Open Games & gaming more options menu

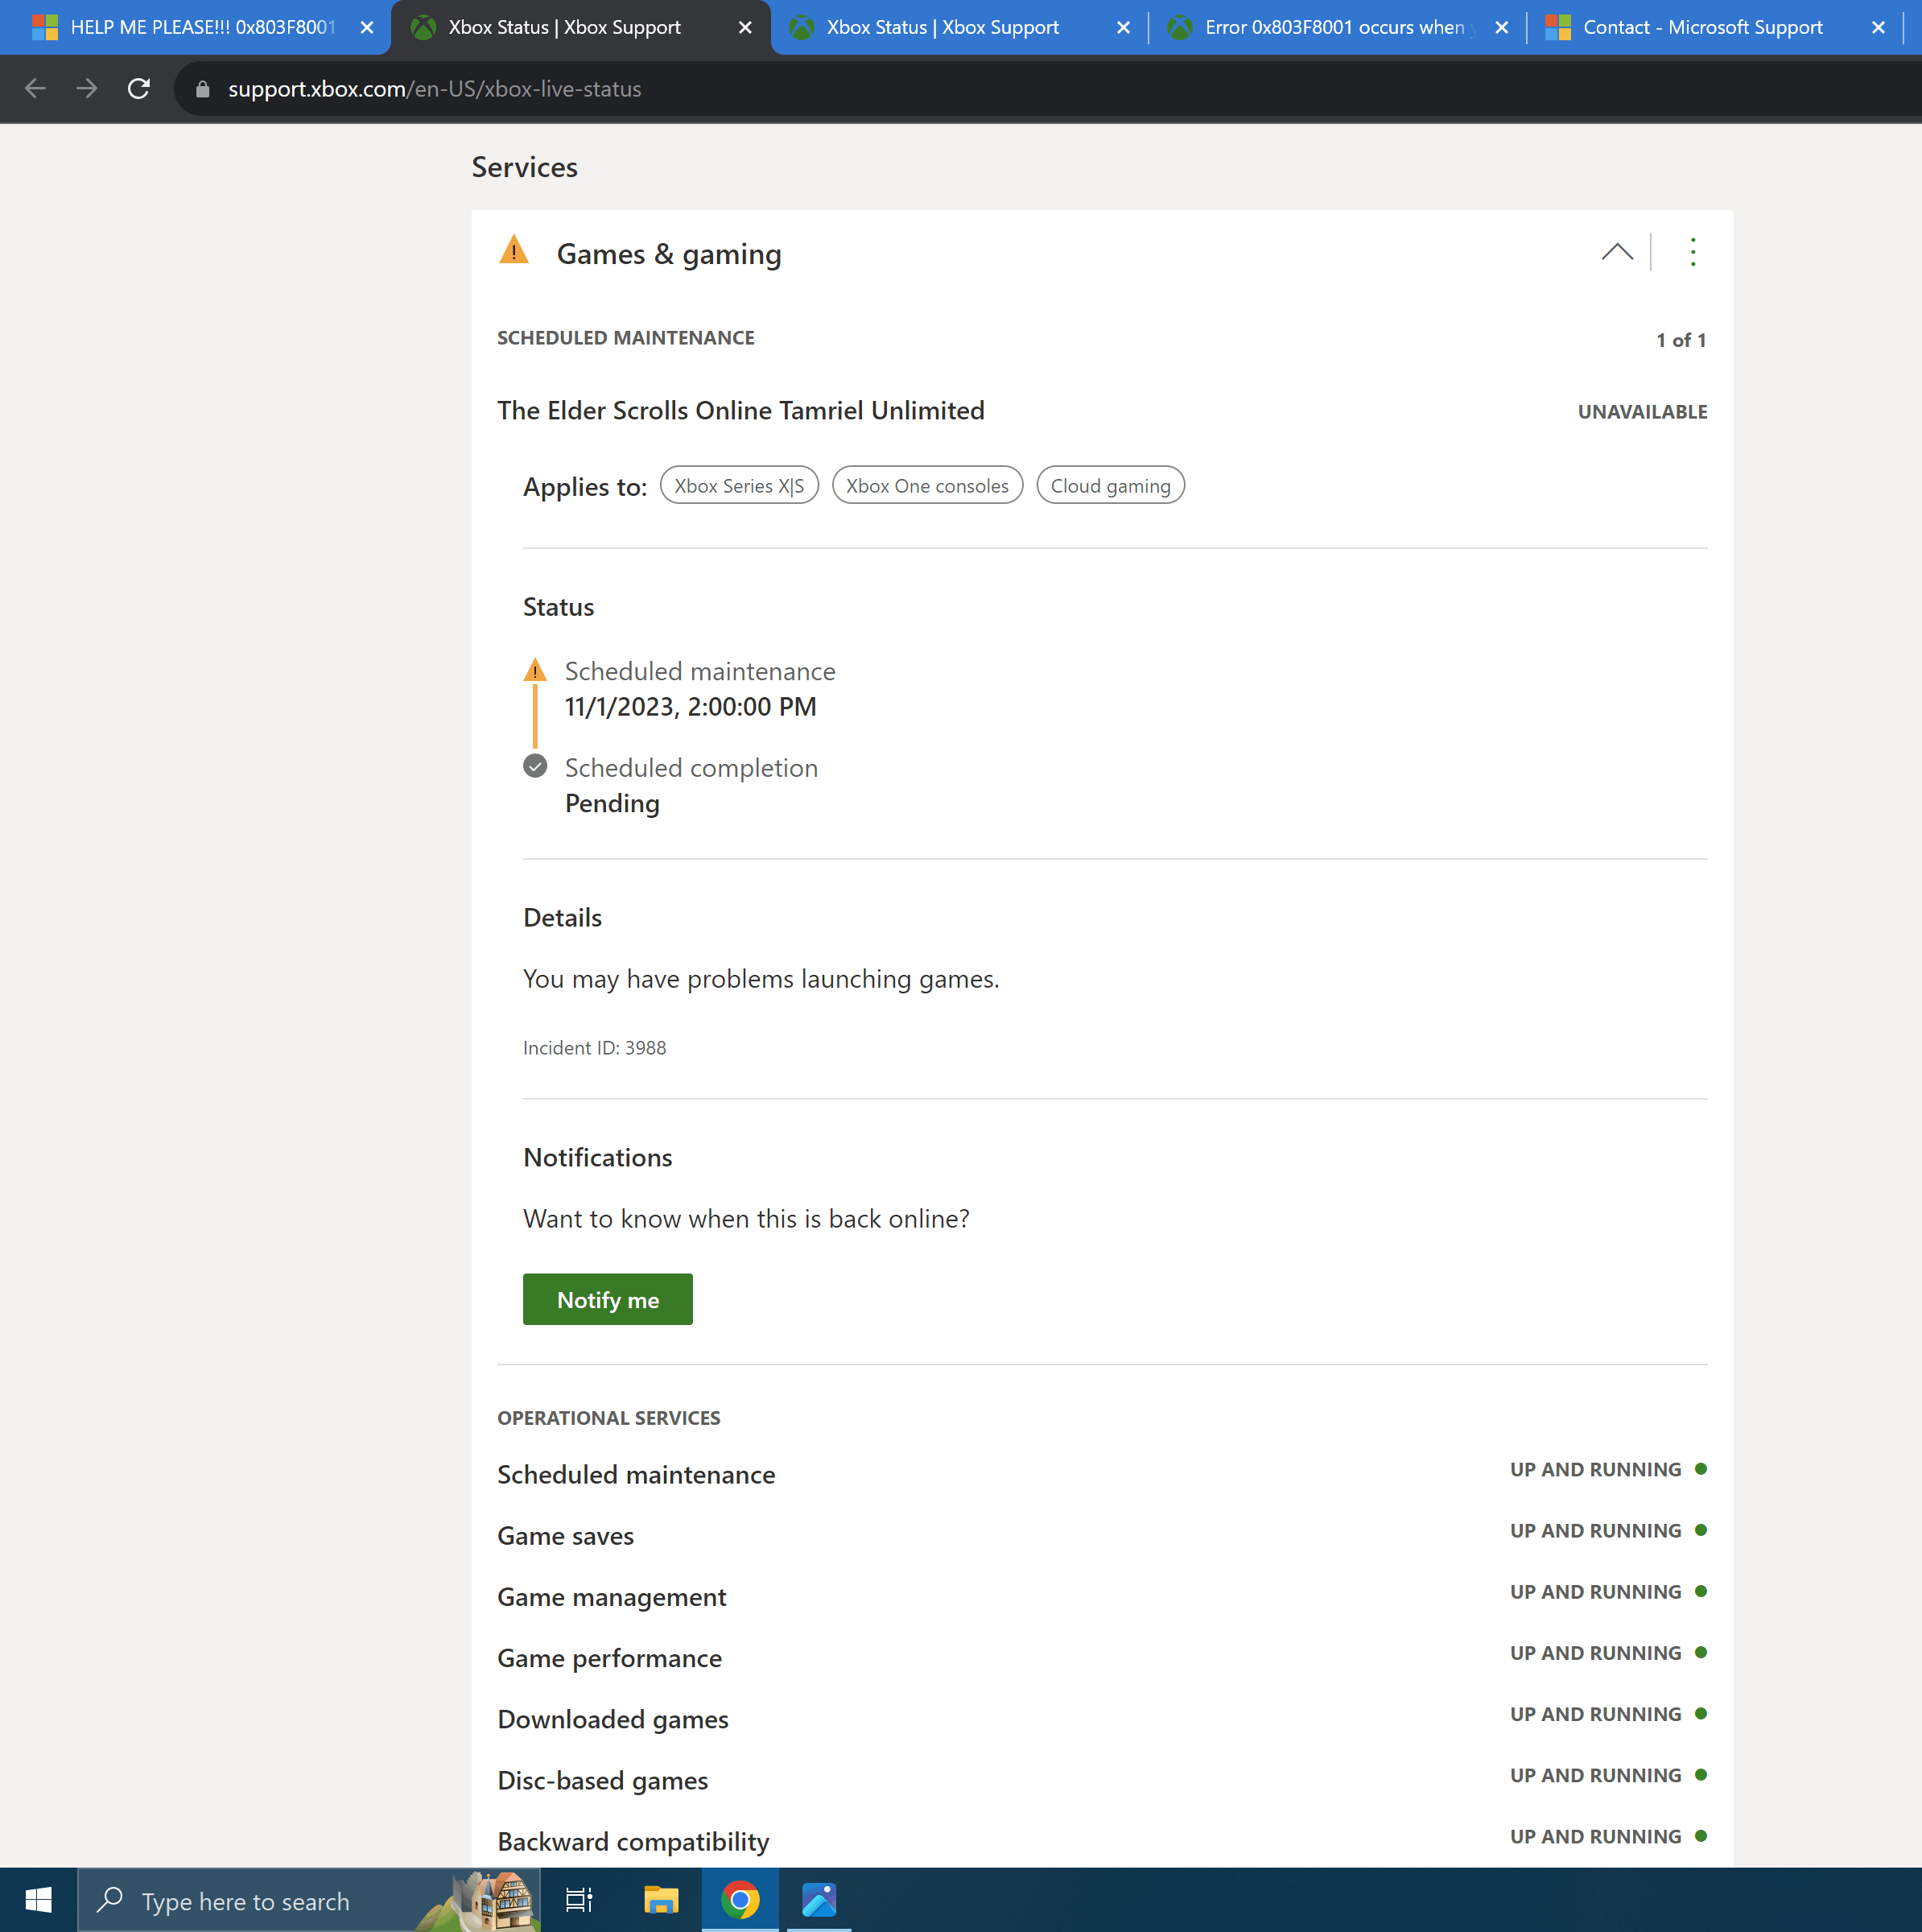(1692, 252)
